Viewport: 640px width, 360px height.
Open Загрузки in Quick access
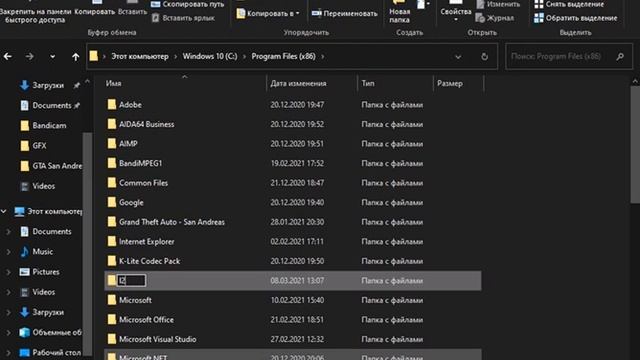[x=48, y=85]
